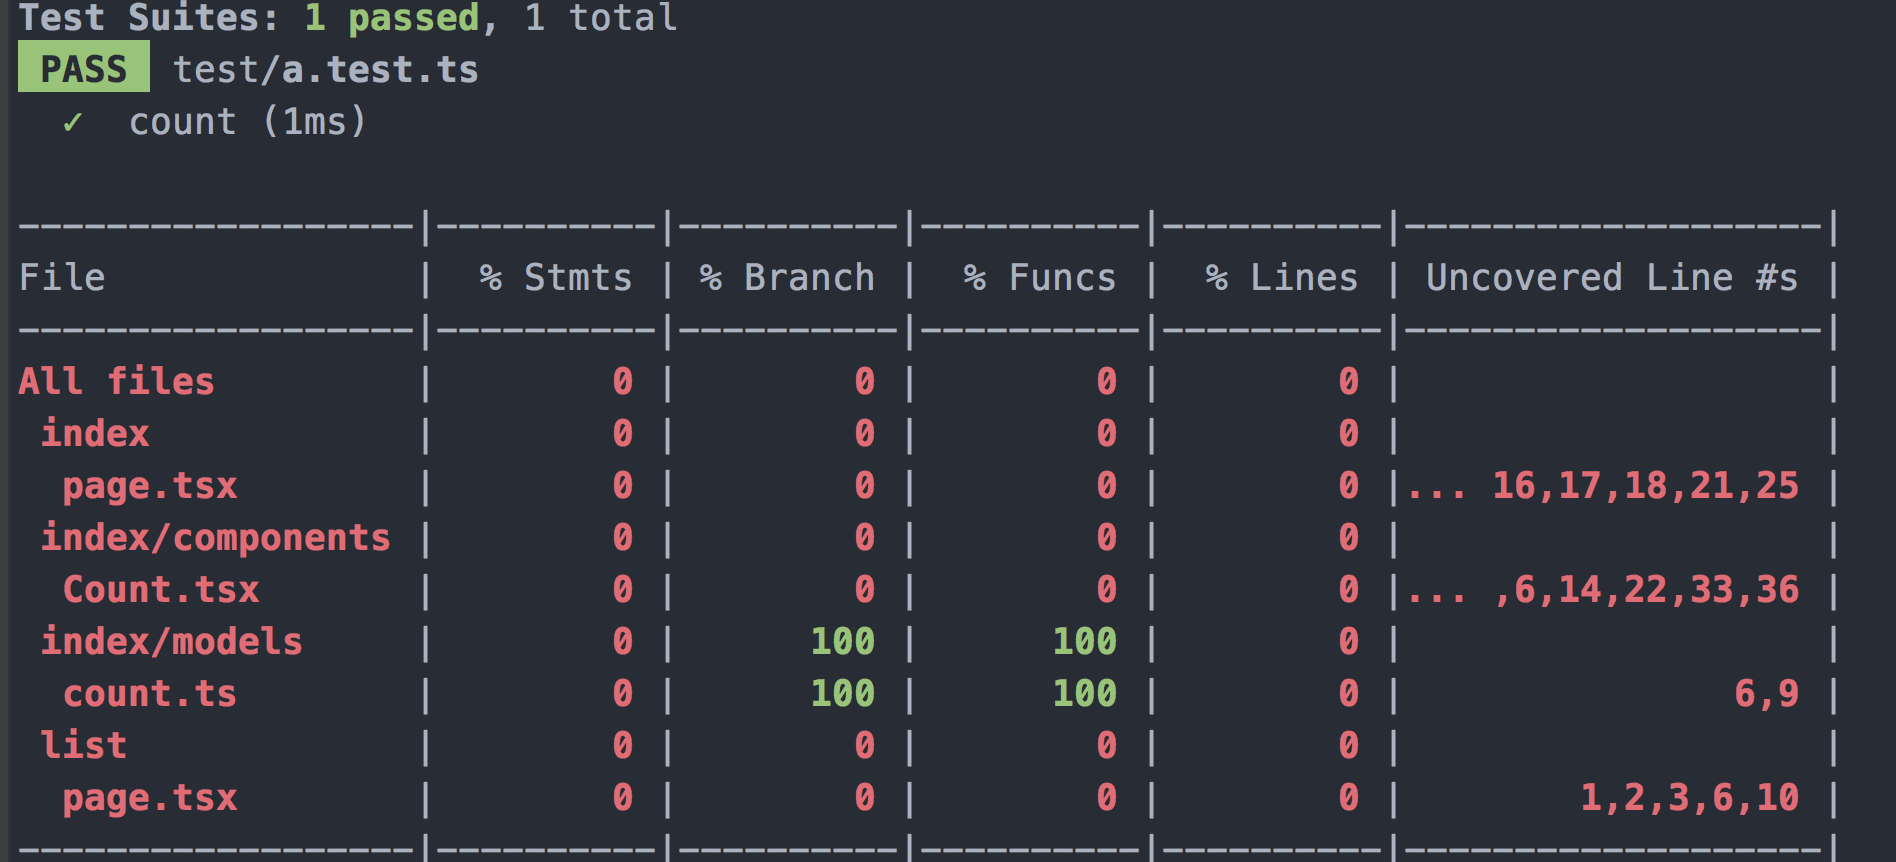
Task: Click uncovered lines ',6,14,22,33,36'
Action: pyautogui.click(x=1646, y=590)
